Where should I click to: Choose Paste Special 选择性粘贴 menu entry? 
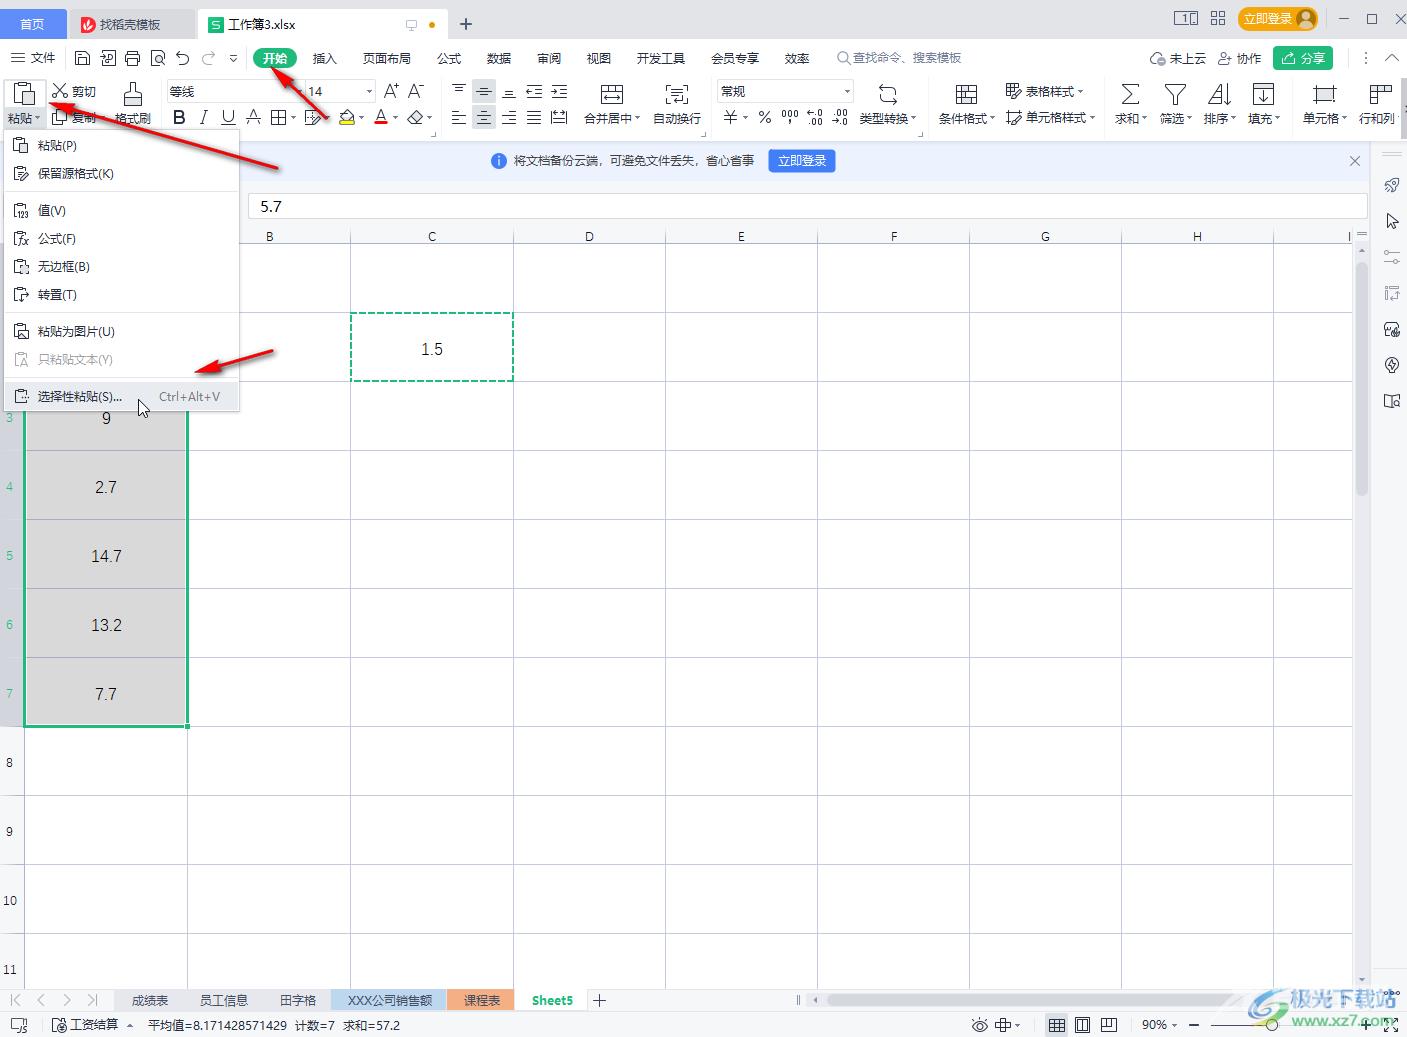point(121,396)
